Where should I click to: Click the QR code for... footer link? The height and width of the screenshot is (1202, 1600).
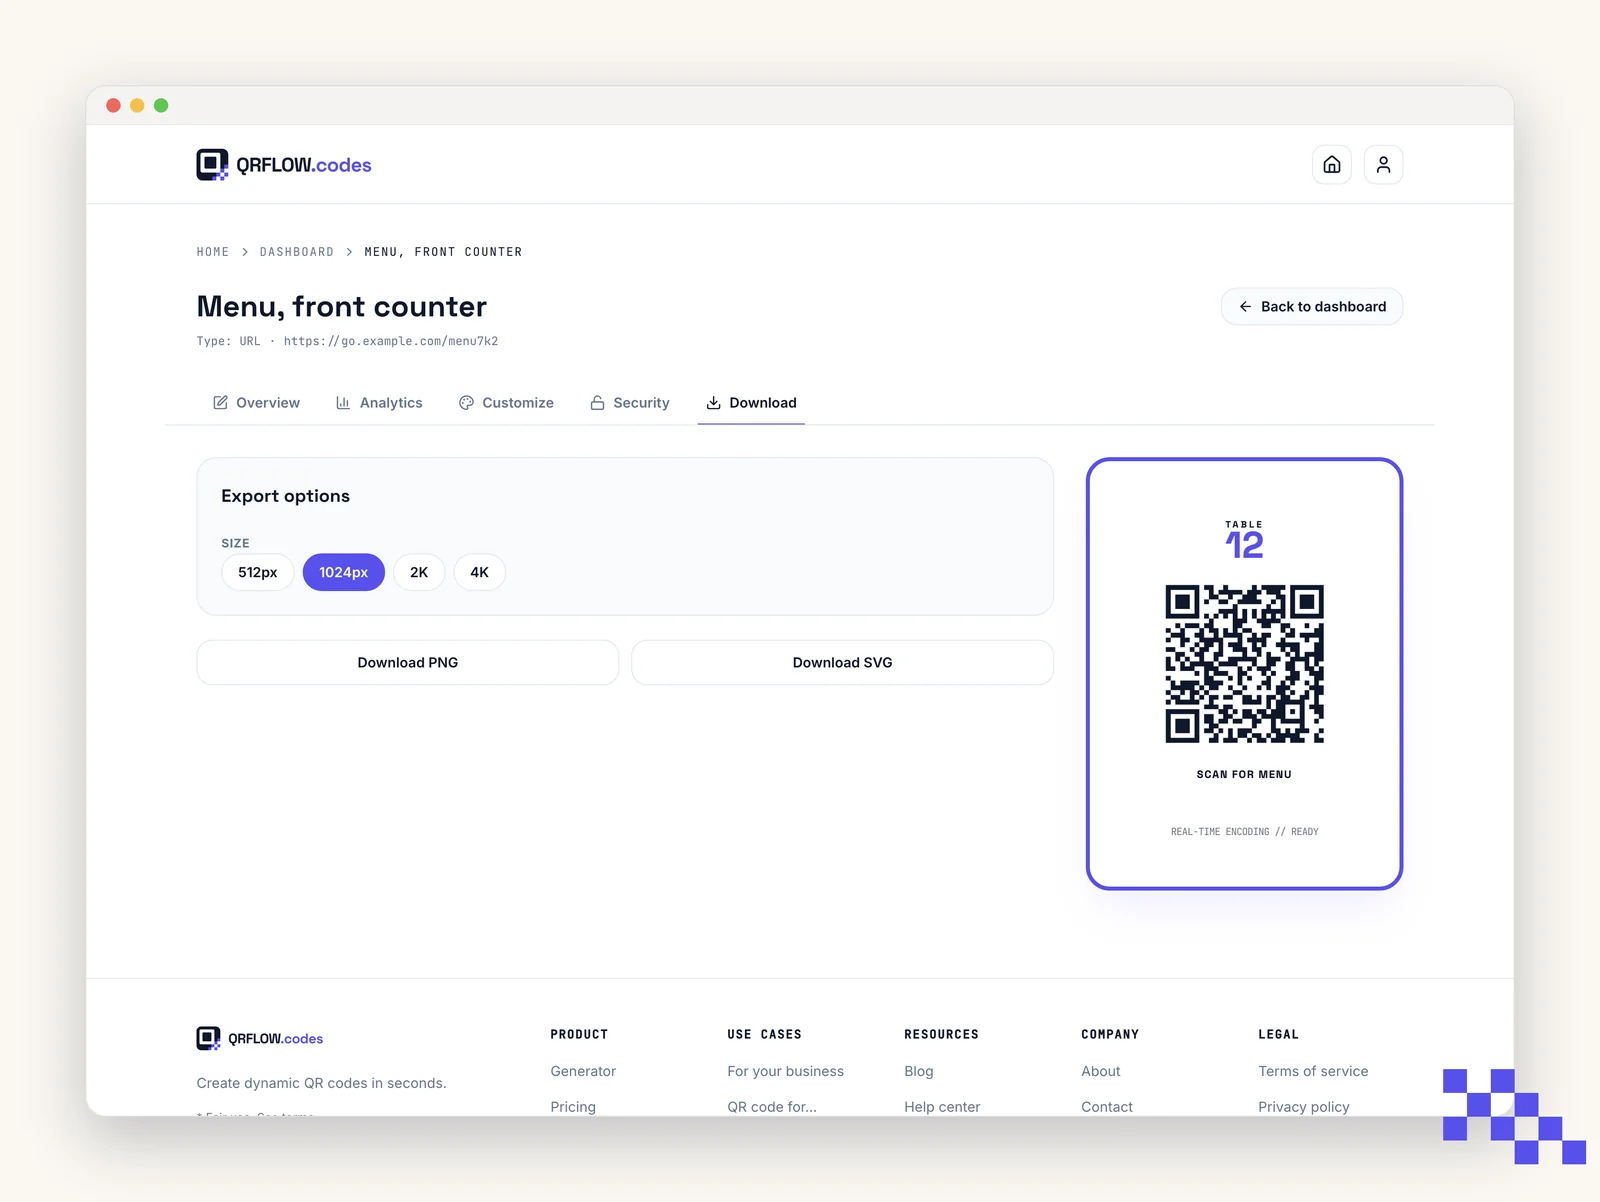point(772,1107)
